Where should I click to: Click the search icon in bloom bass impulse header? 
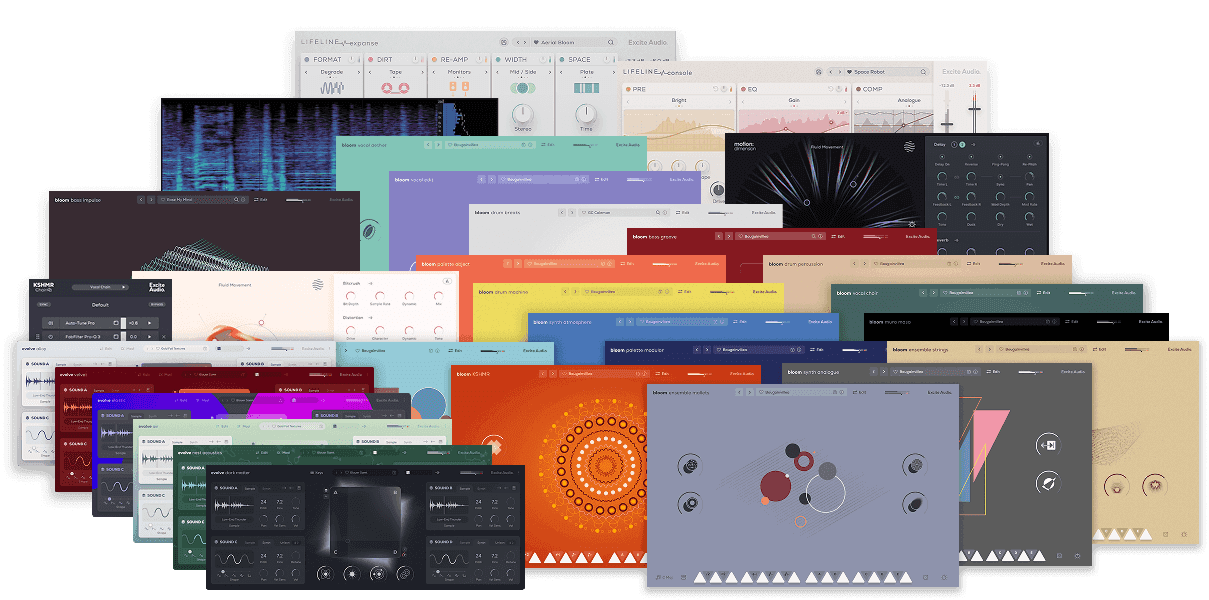coord(237,200)
